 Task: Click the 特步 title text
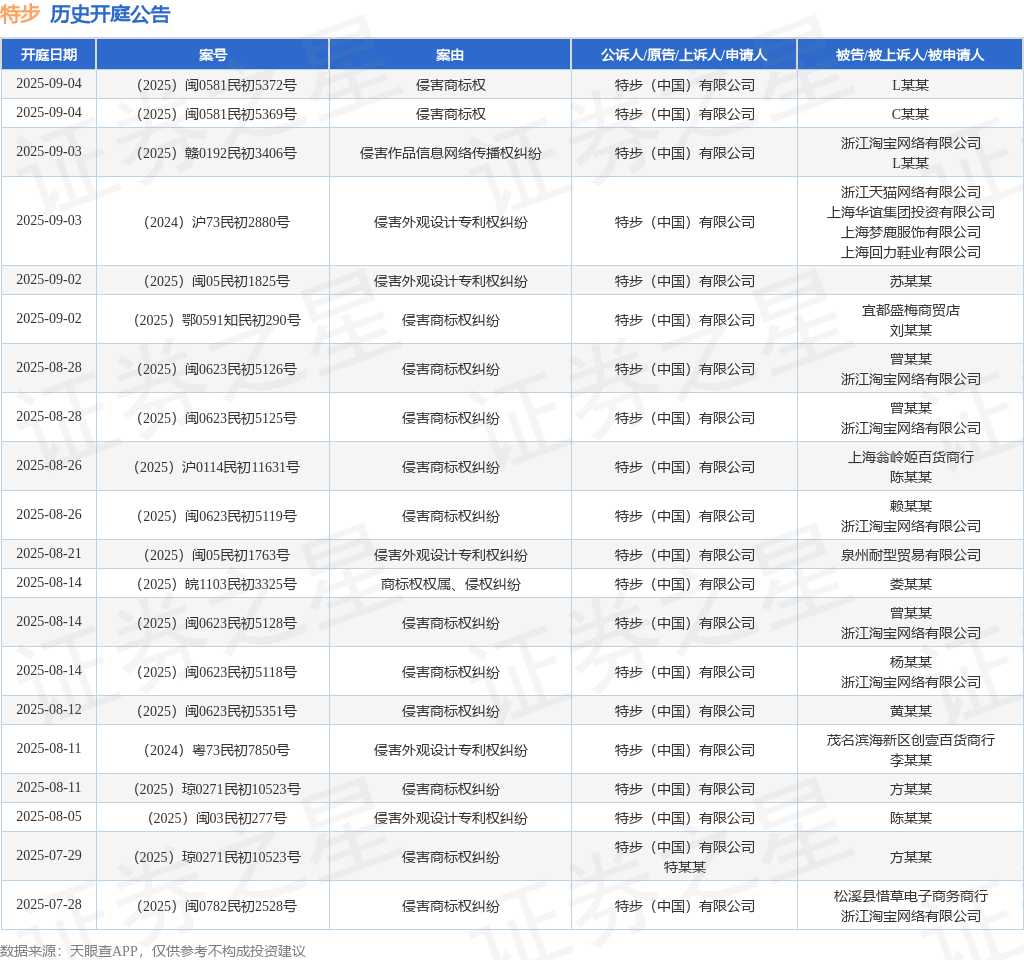20,14
